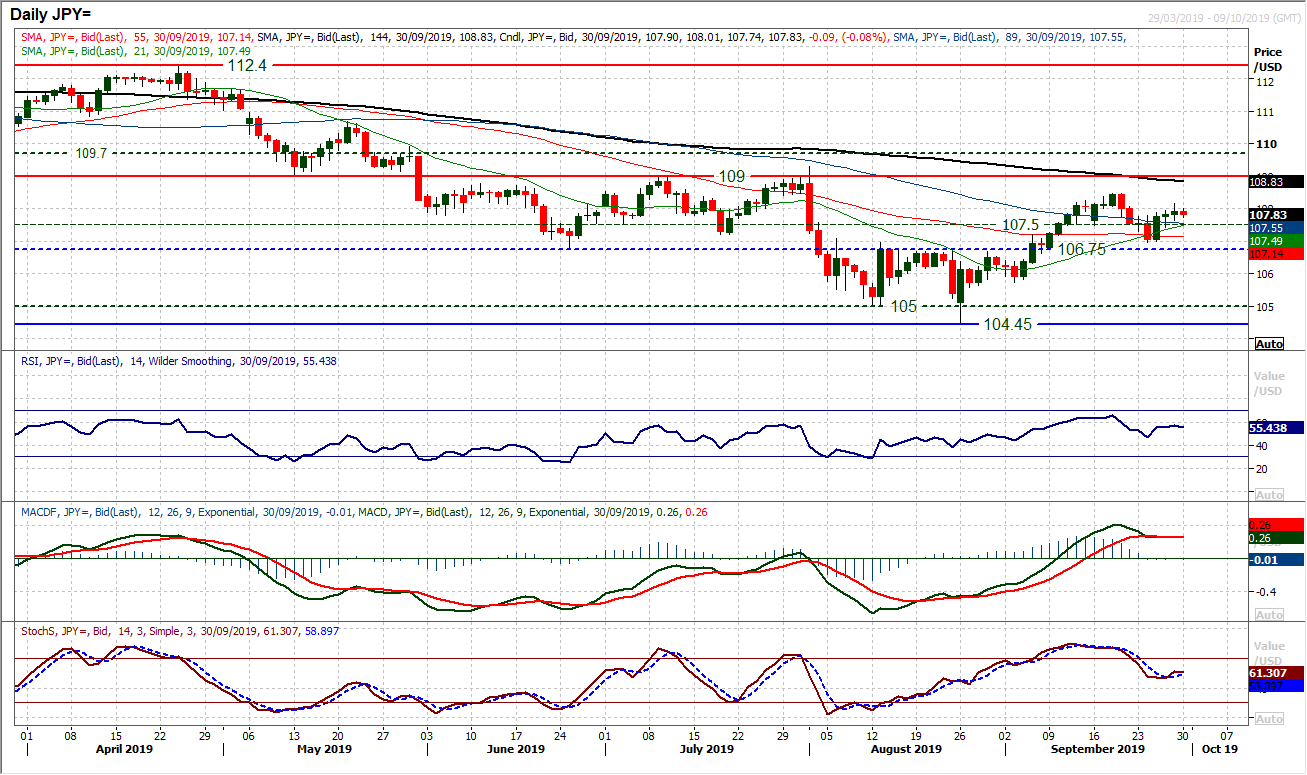This screenshot has width=1307, height=775.
Task: Click the 55.438 RSI value tag
Action: [1277, 428]
